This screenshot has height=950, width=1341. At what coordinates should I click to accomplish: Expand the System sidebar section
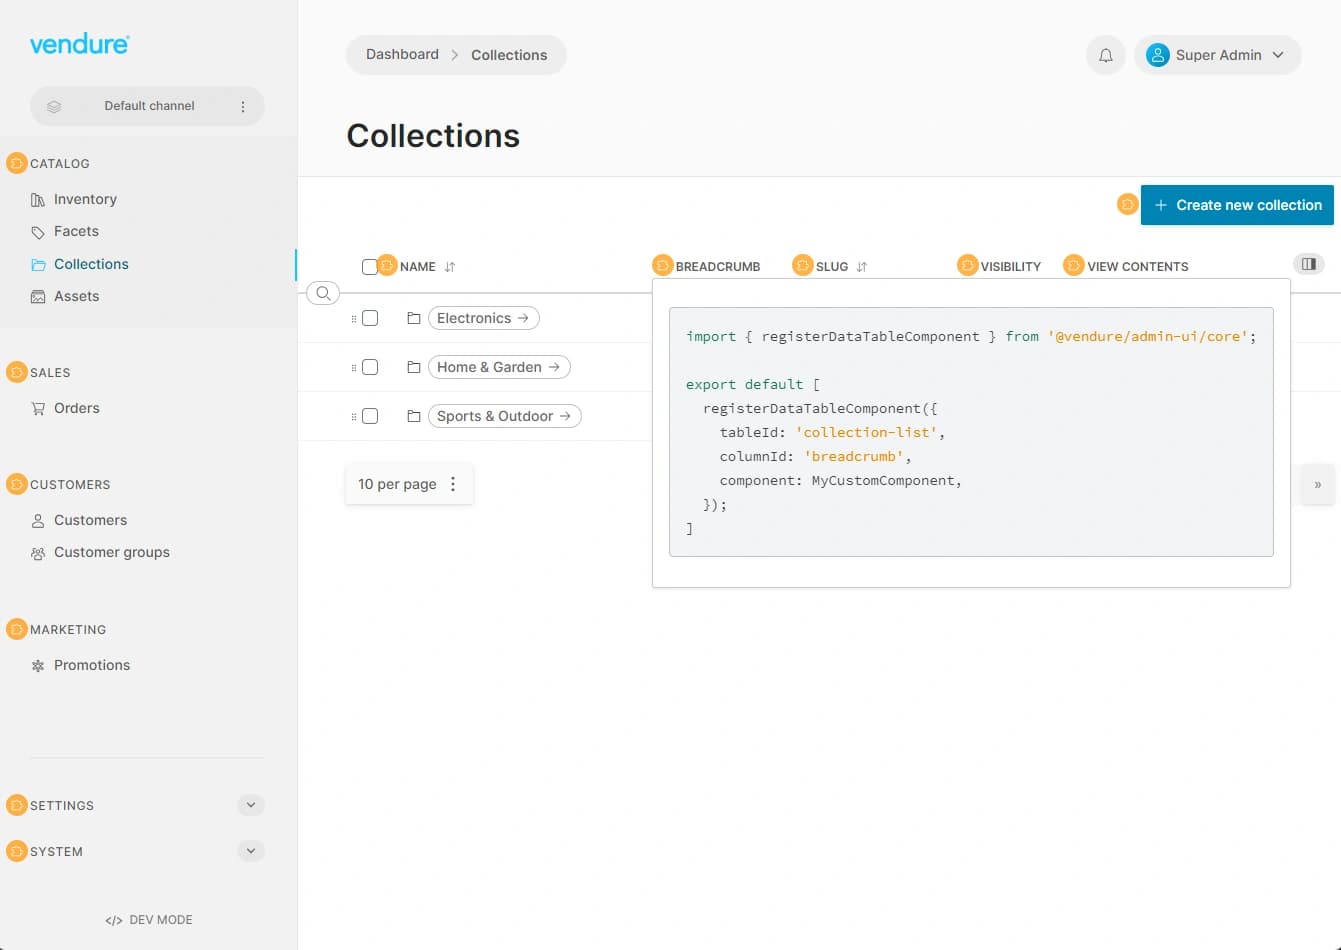point(251,851)
